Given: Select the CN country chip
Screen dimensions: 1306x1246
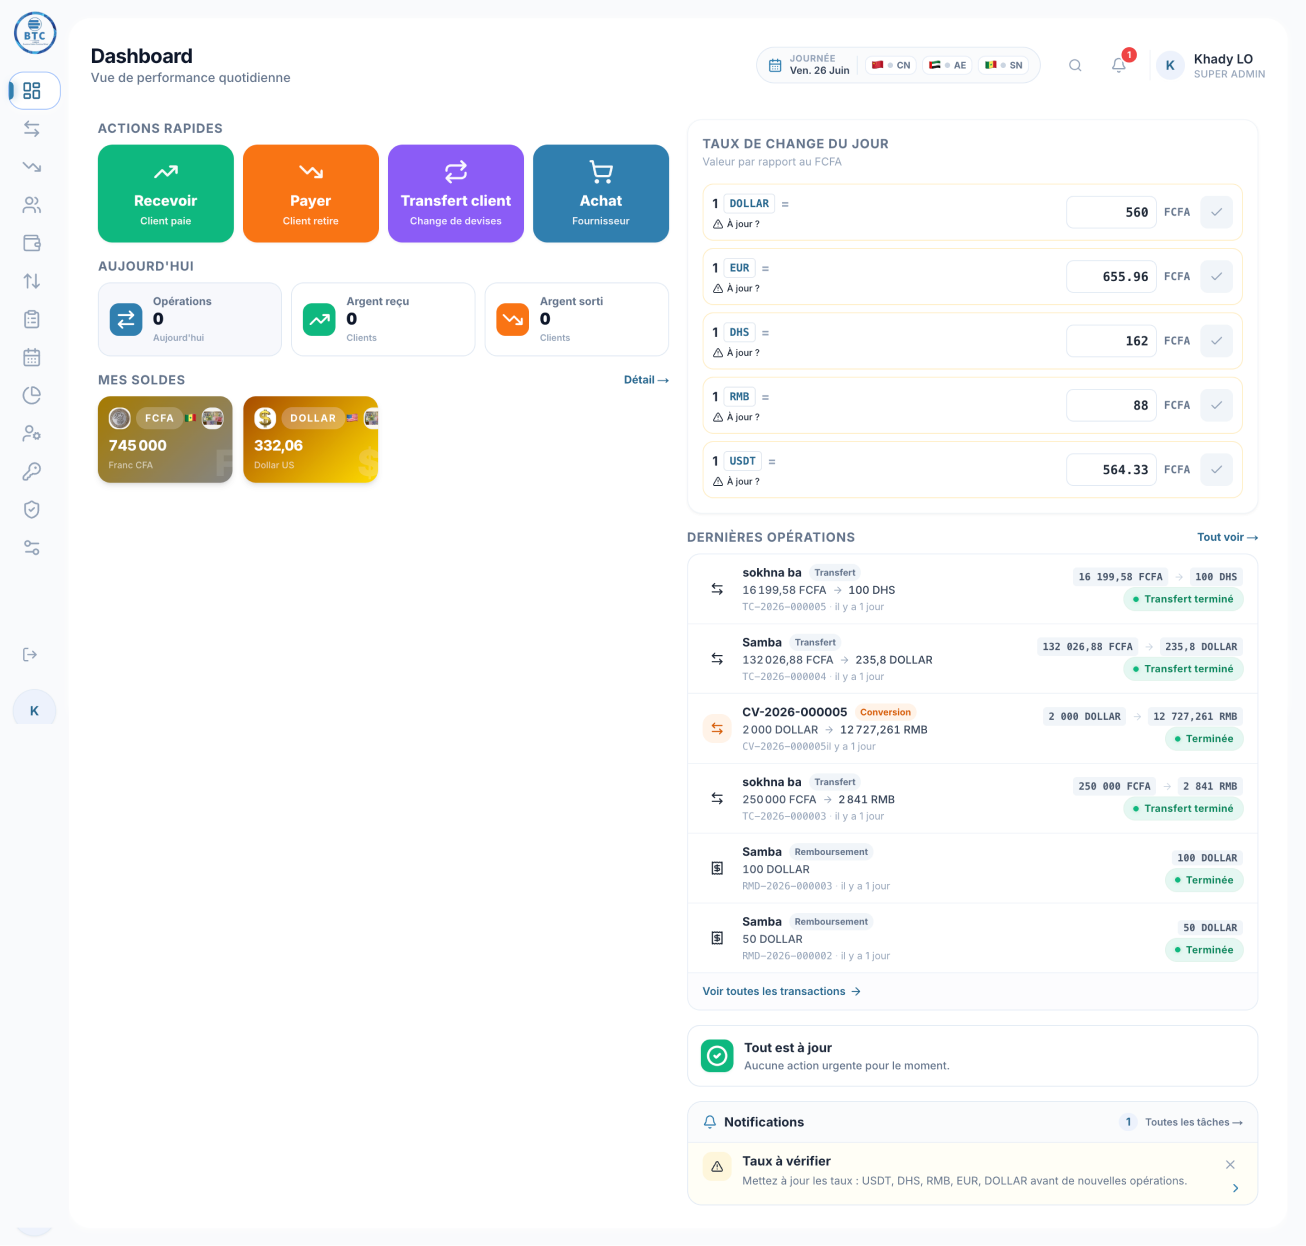Looking at the screenshot, I should tap(891, 65).
